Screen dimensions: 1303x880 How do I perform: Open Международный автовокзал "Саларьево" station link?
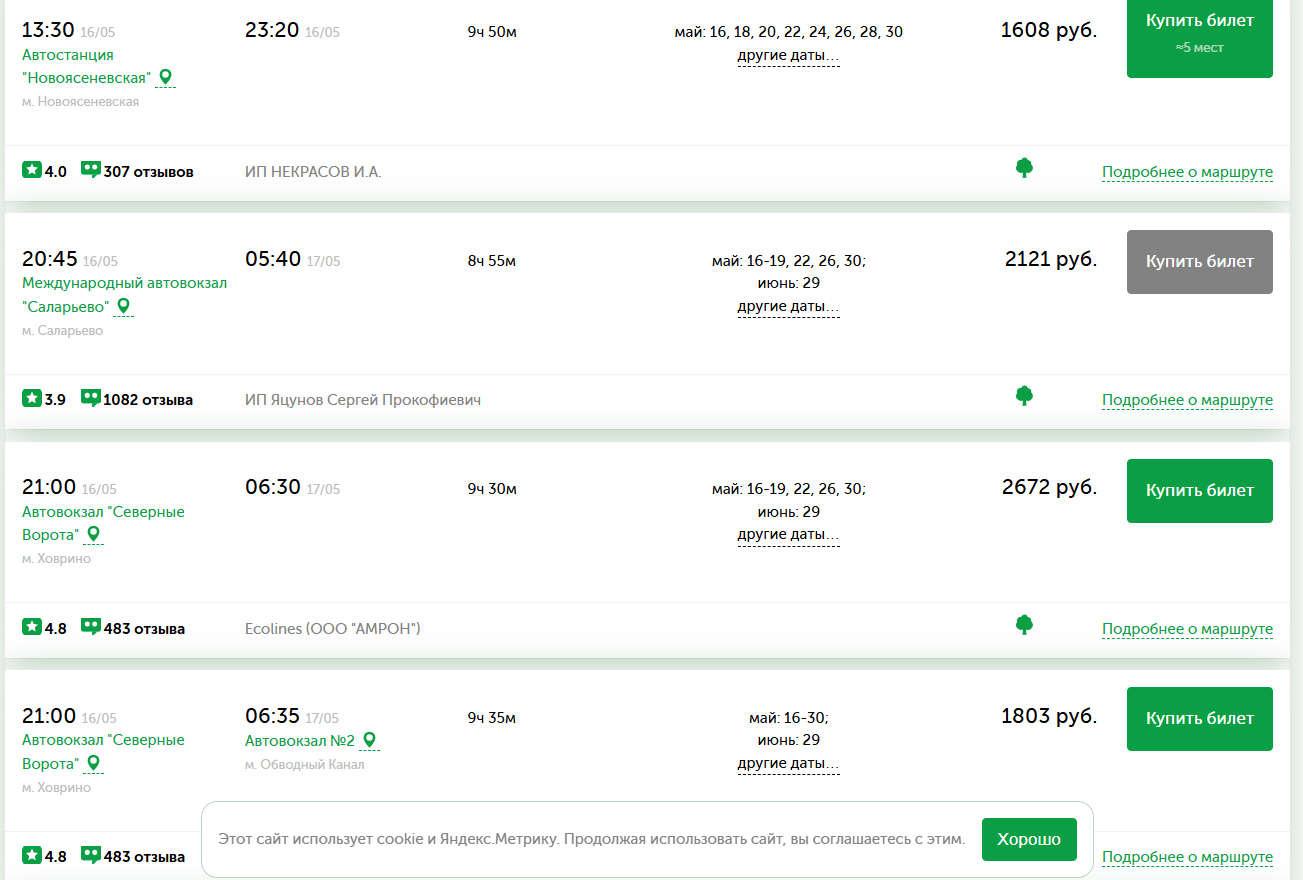(124, 295)
